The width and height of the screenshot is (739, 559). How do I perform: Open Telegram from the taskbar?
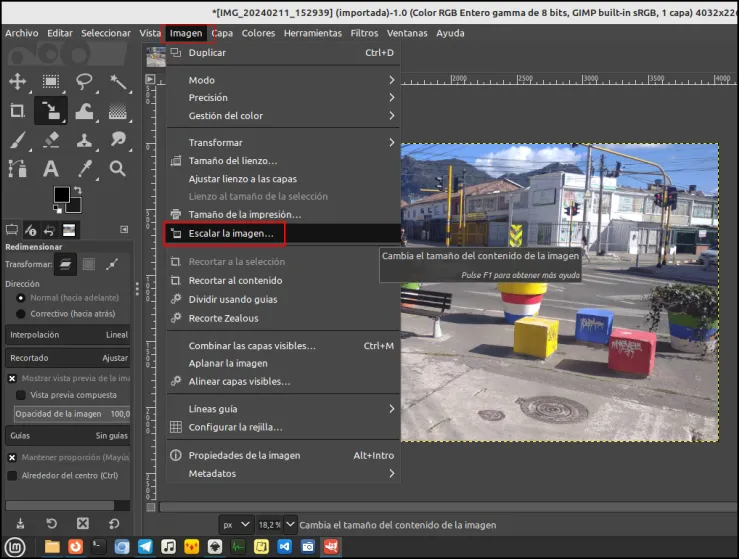(x=145, y=547)
